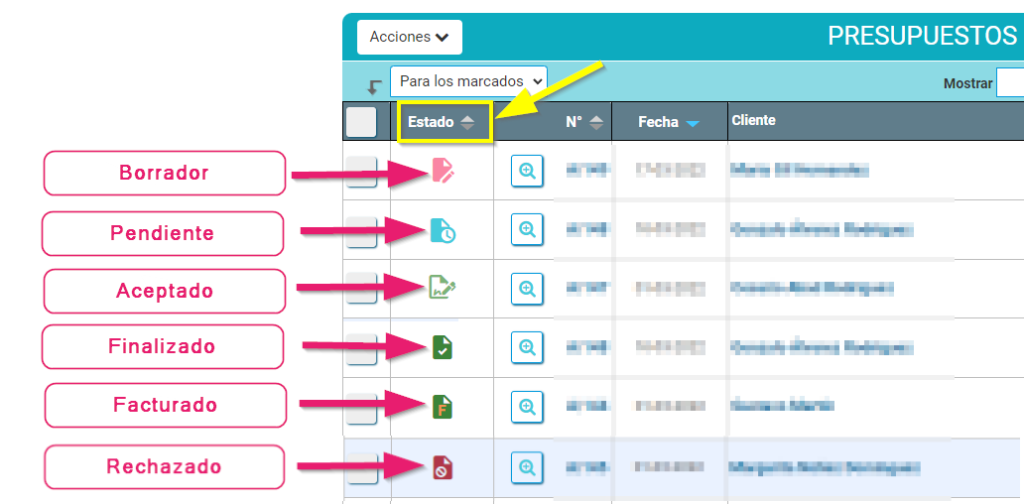Open magnifier preview in the Facturado row
1024x504 pixels.
pyautogui.click(x=527, y=407)
